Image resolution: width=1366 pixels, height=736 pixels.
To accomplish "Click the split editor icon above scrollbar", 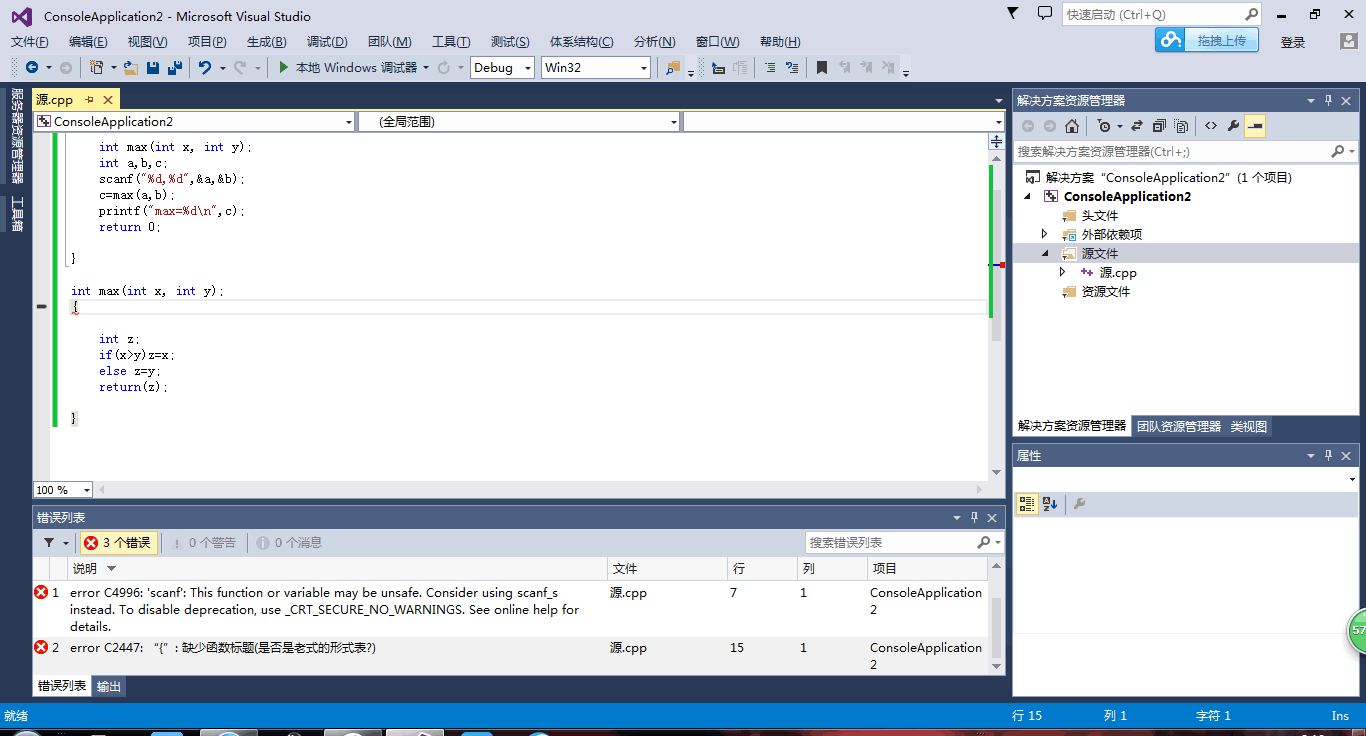I will 996,142.
